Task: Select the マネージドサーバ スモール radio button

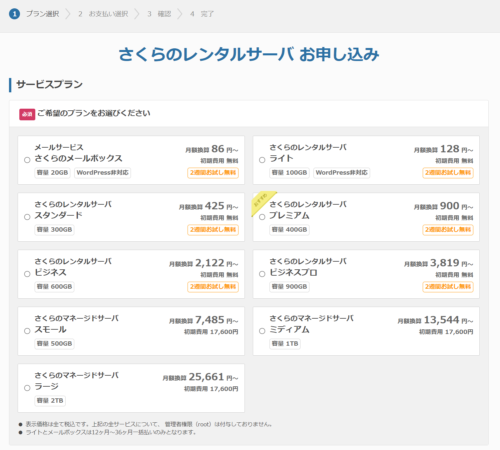Action: (x=27, y=331)
